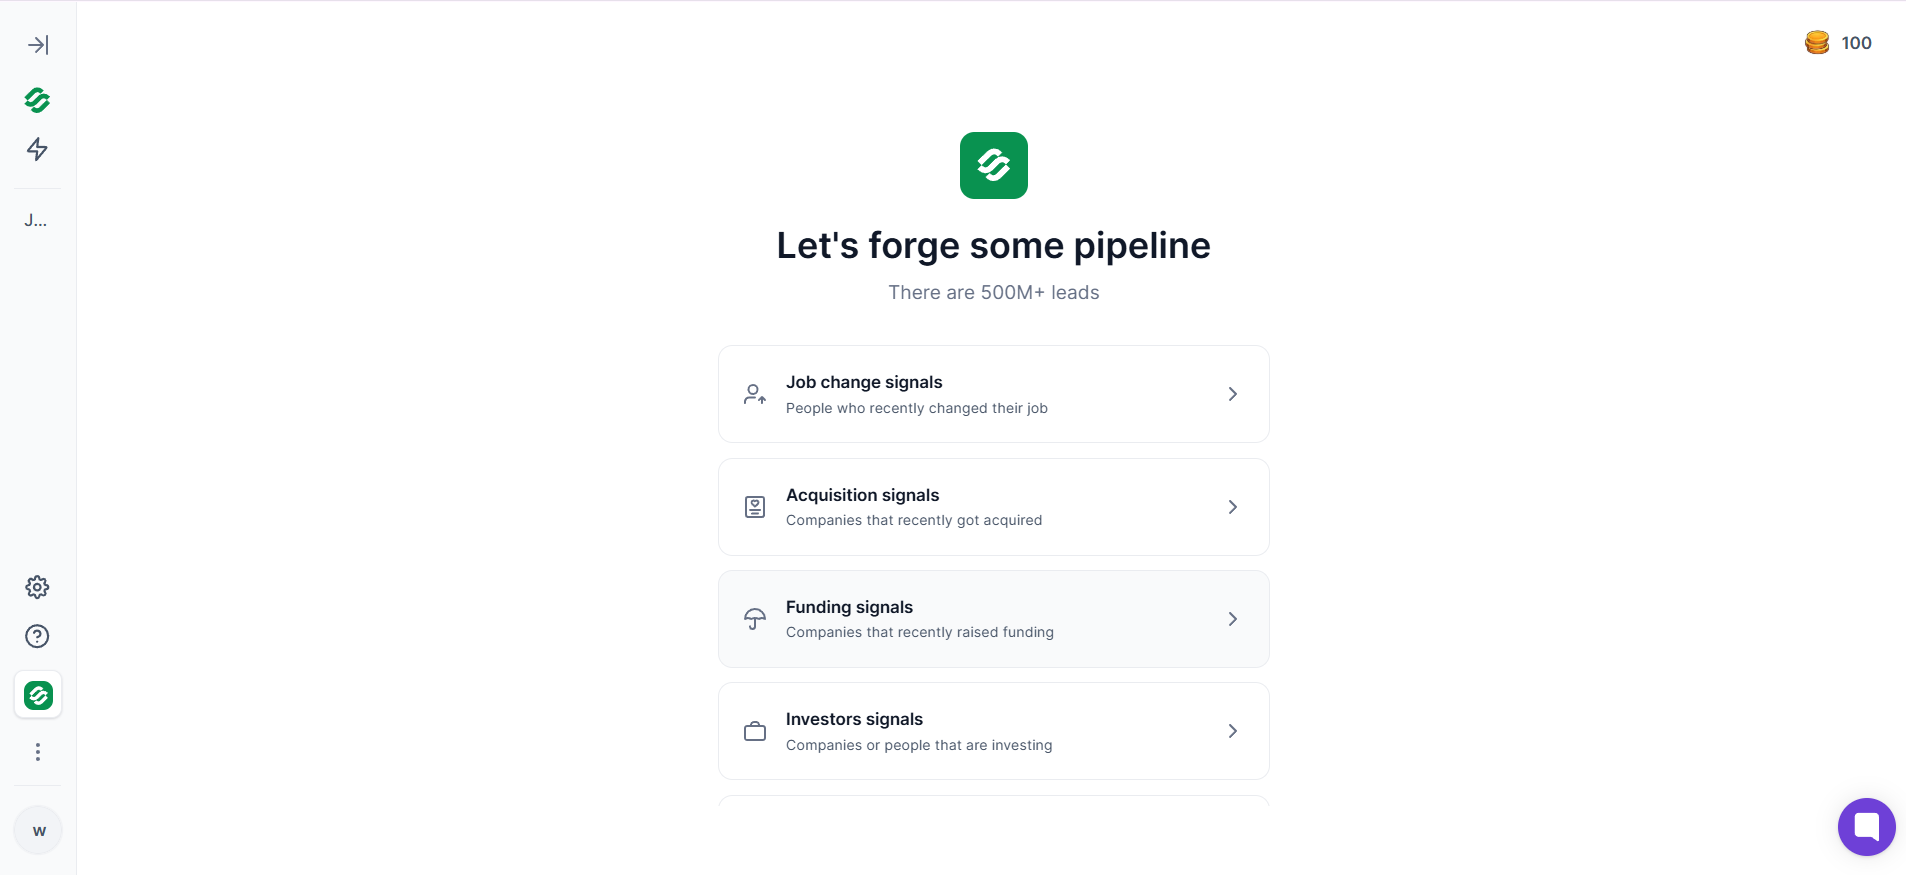Open the green logo home icon in sidebar
The height and width of the screenshot is (875, 1906).
coord(38,100)
